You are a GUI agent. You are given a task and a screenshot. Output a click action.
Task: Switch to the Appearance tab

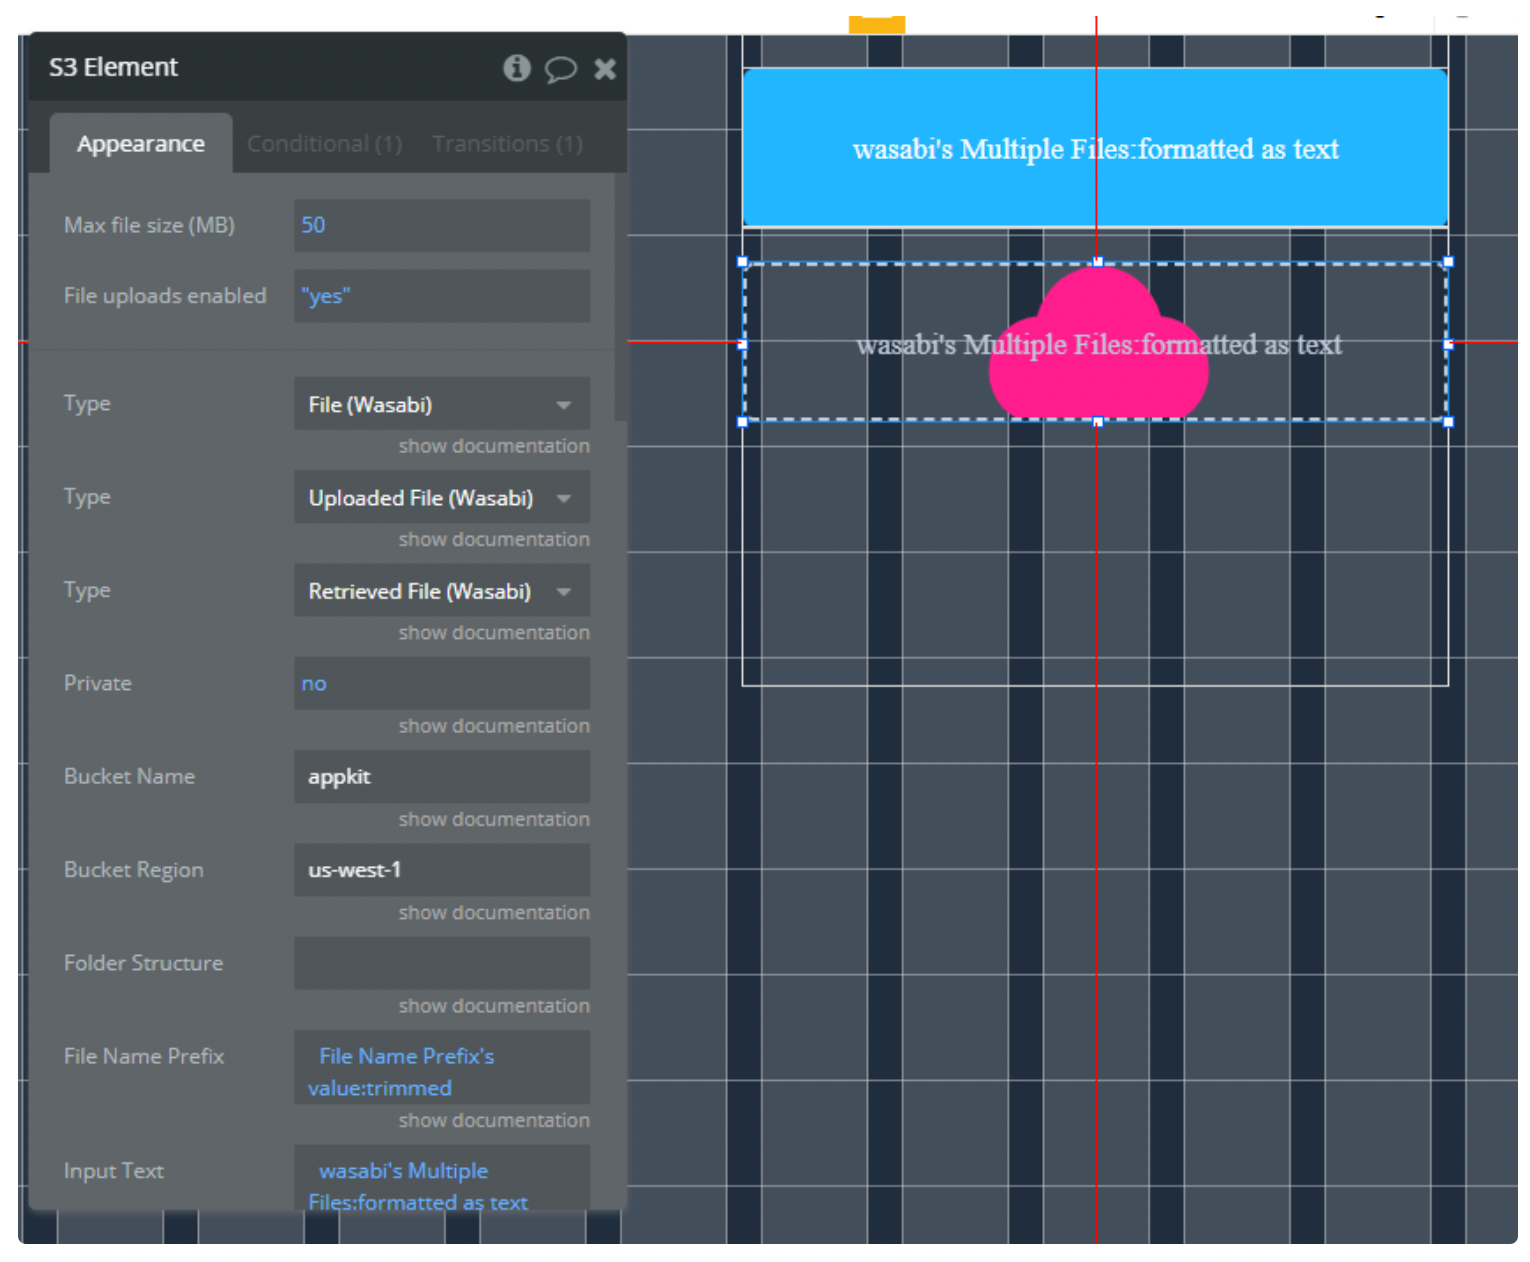click(141, 144)
